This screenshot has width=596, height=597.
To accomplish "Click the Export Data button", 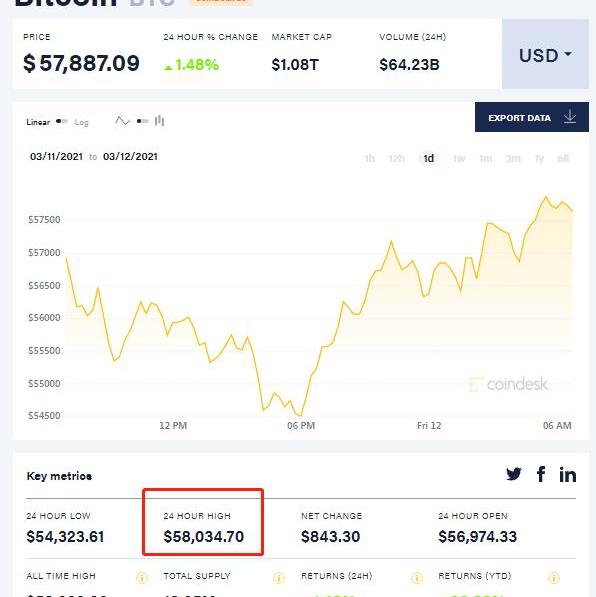I will click(x=532, y=117).
